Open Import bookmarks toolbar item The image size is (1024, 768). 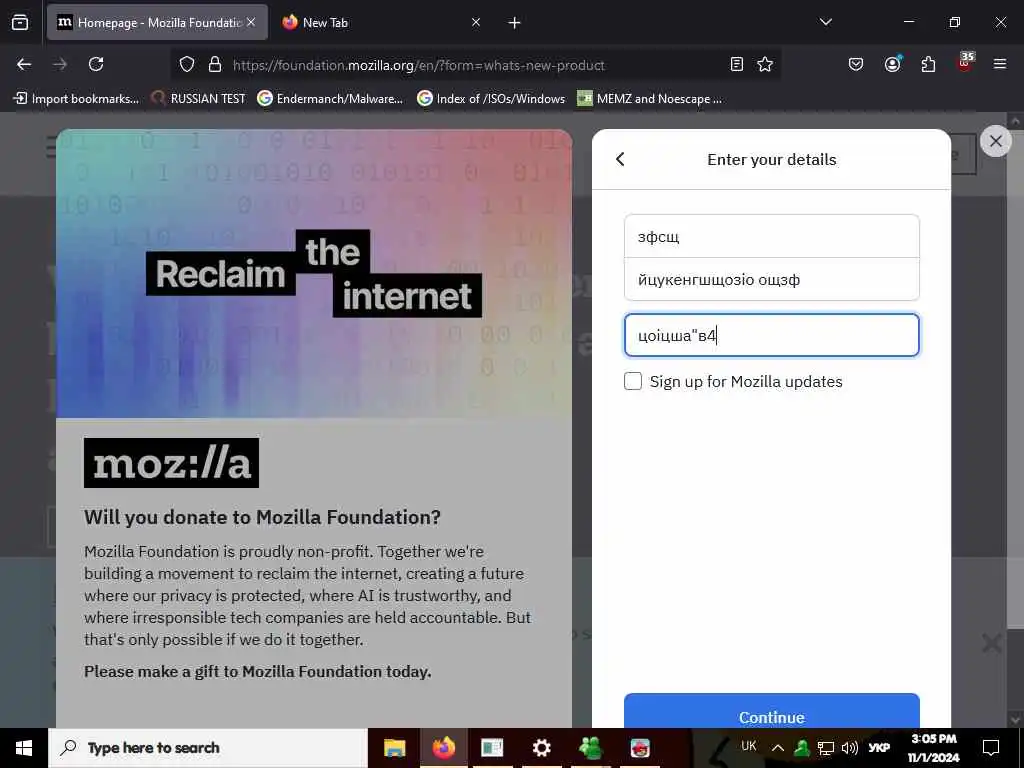[76, 99]
